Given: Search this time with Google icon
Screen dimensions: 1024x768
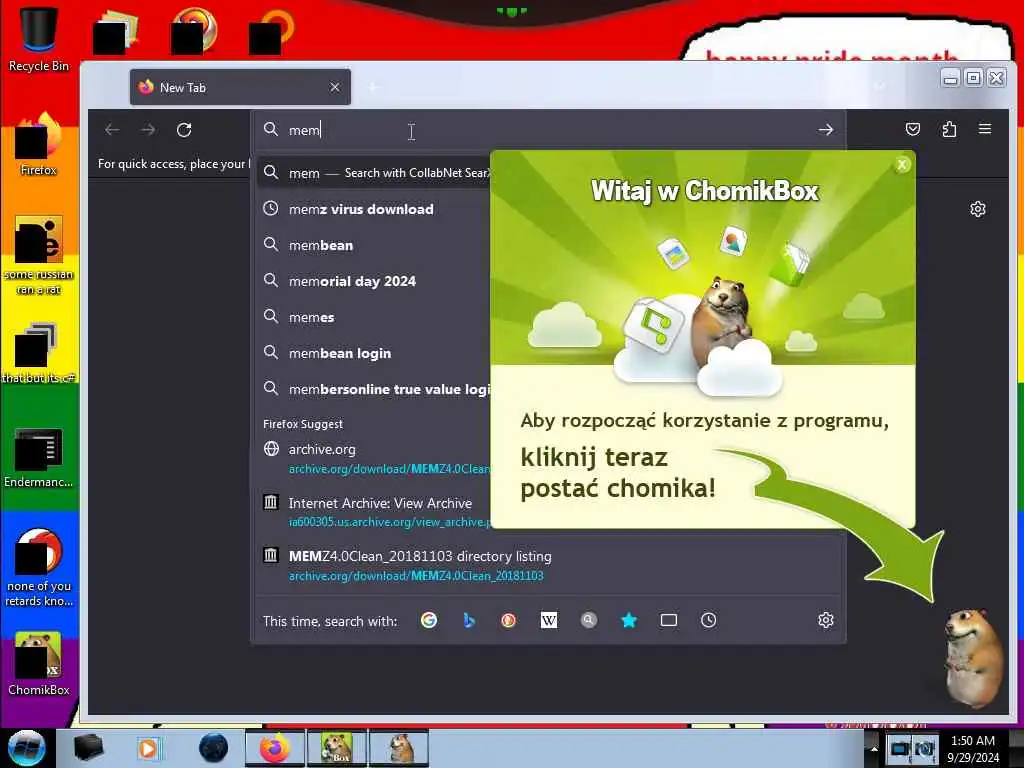Looking at the screenshot, I should (x=429, y=620).
